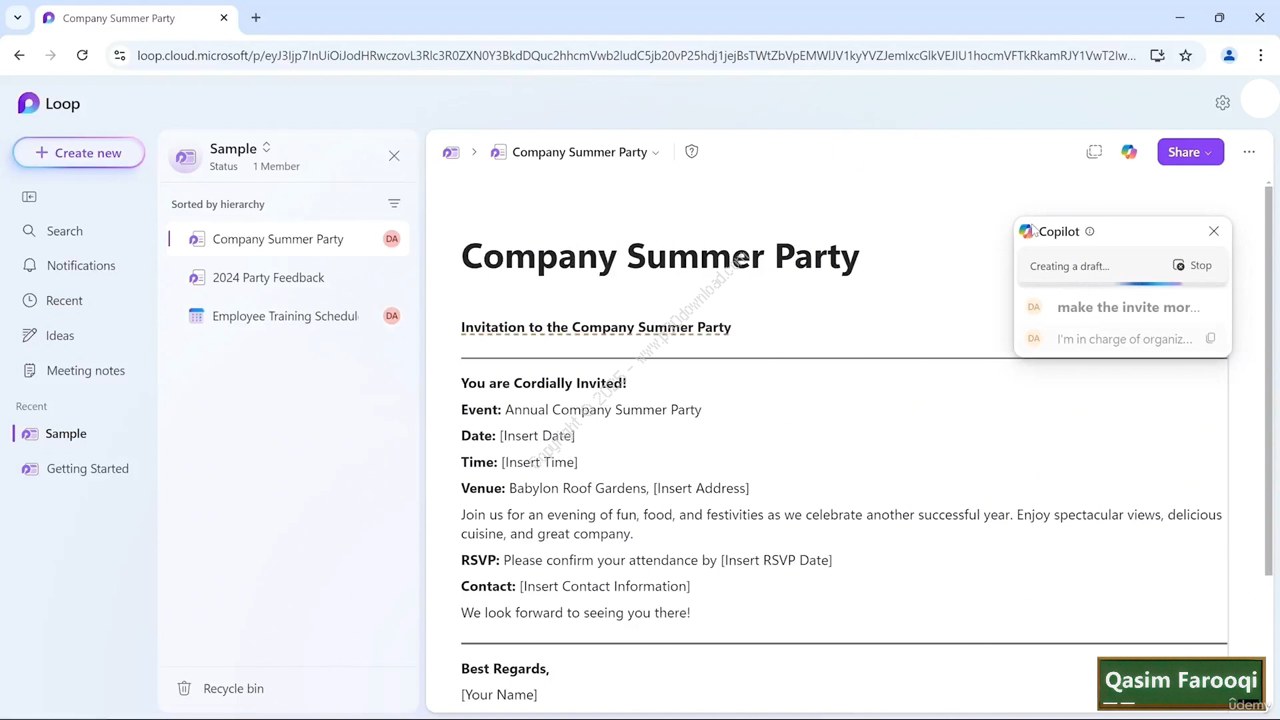Viewport: 1280px width, 720px height.
Task: Open the Recycle bin
Action: click(x=221, y=688)
